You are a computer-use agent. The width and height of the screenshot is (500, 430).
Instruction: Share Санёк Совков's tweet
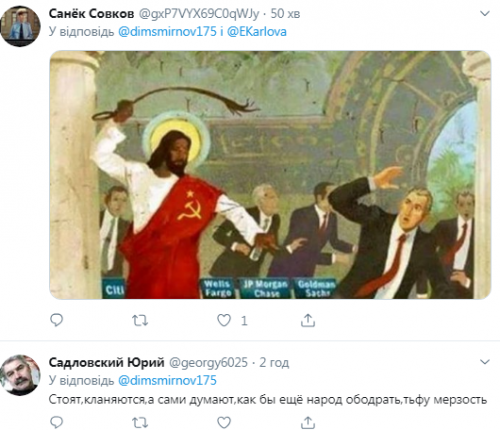[x=308, y=320]
